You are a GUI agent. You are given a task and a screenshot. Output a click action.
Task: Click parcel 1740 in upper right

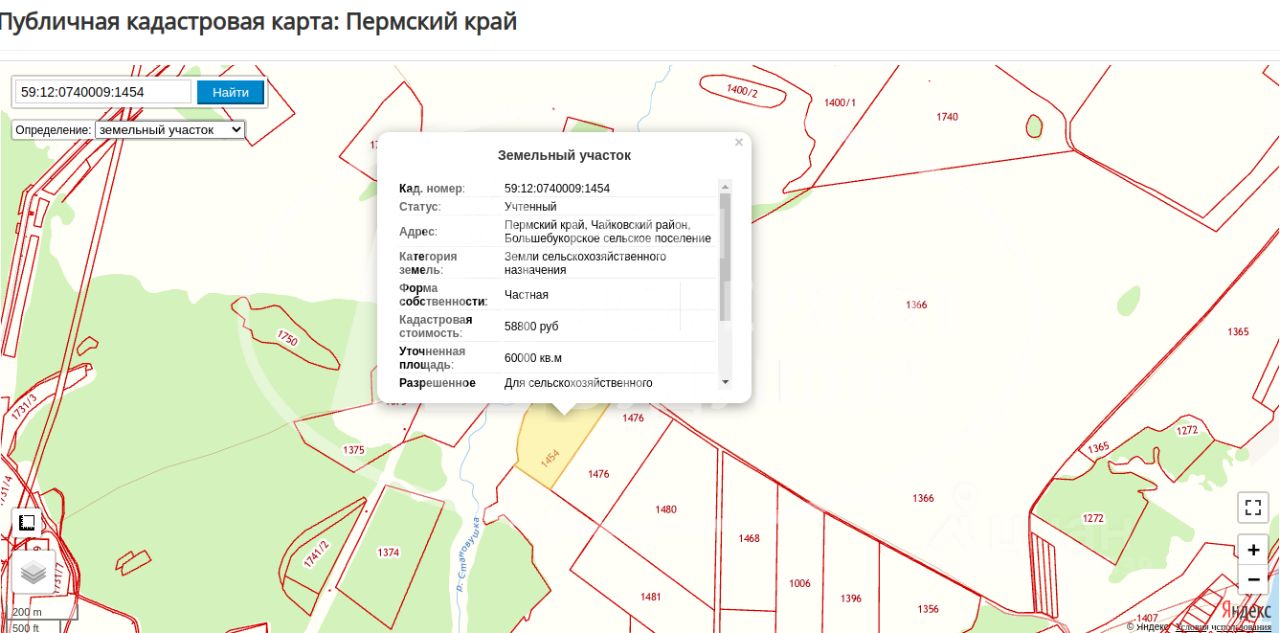click(947, 117)
